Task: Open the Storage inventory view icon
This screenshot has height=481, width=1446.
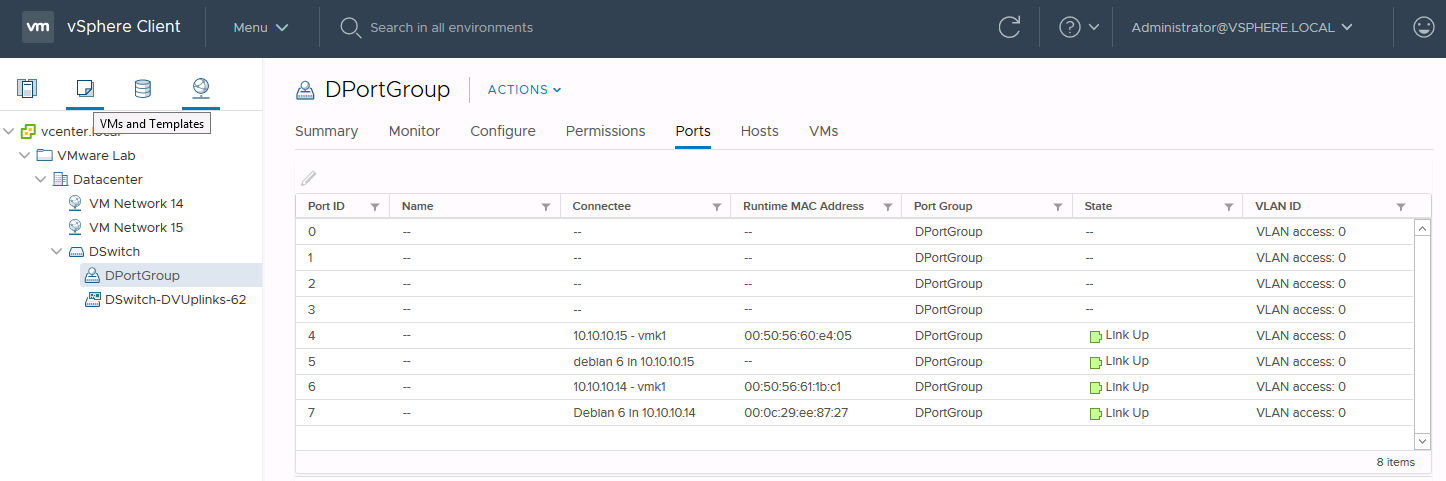Action: click(x=143, y=88)
